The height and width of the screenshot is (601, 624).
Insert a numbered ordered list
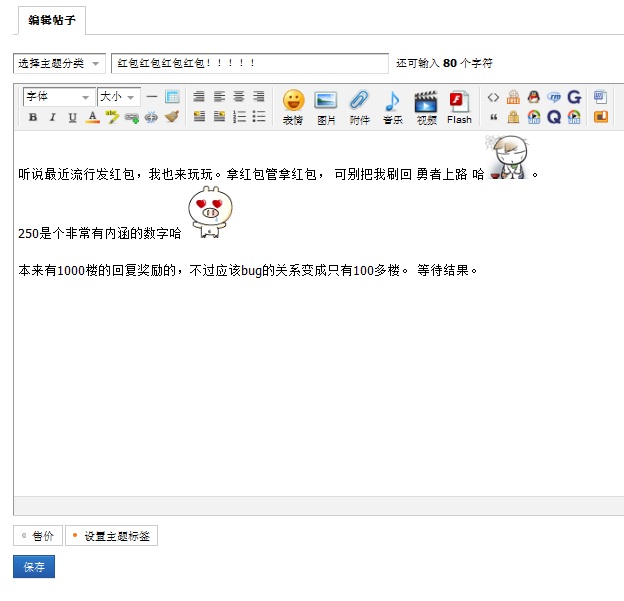(x=239, y=116)
